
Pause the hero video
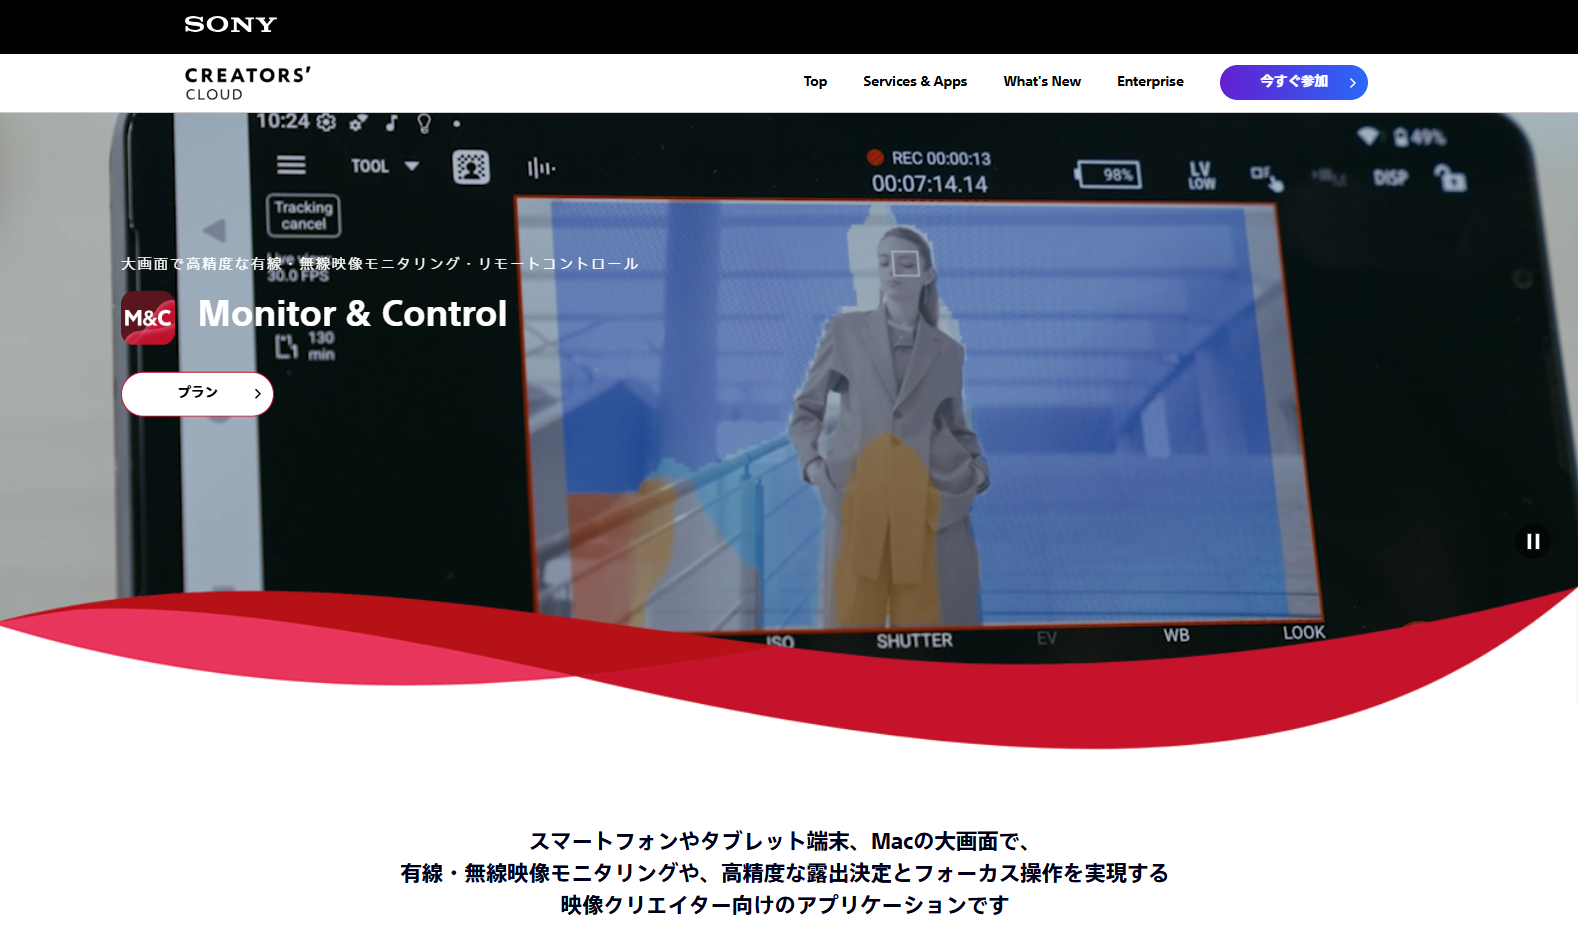coord(1533,542)
